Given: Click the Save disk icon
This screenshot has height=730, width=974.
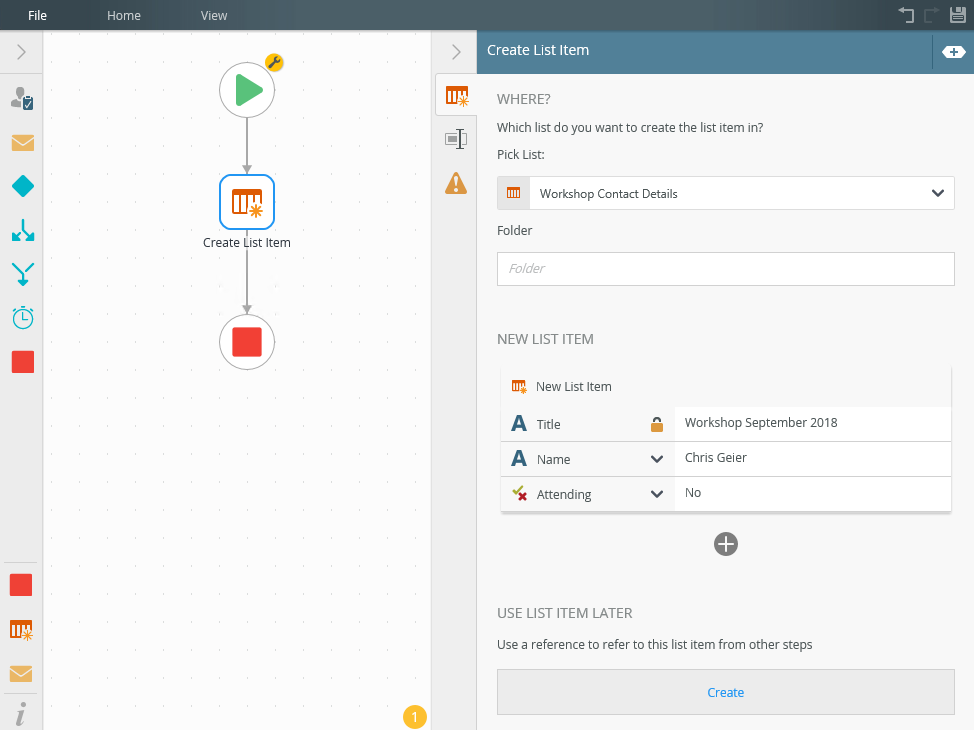Looking at the screenshot, I should click(x=957, y=15).
